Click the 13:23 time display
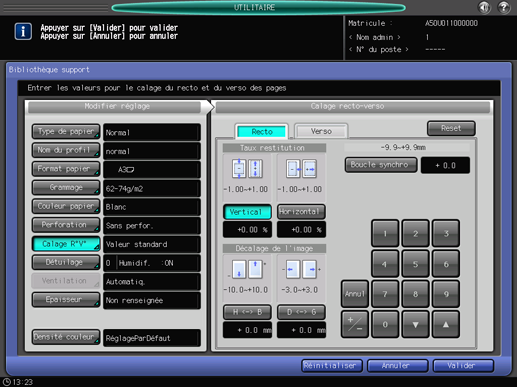 (x=23, y=382)
